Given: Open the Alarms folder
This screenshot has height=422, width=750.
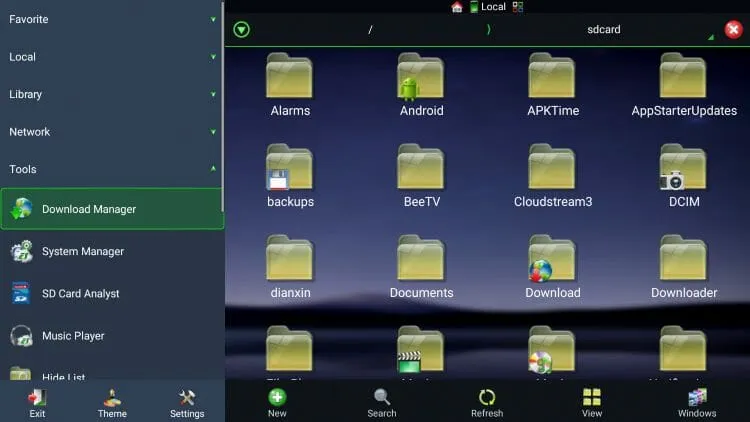Looking at the screenshot, I should coord(290,85).
